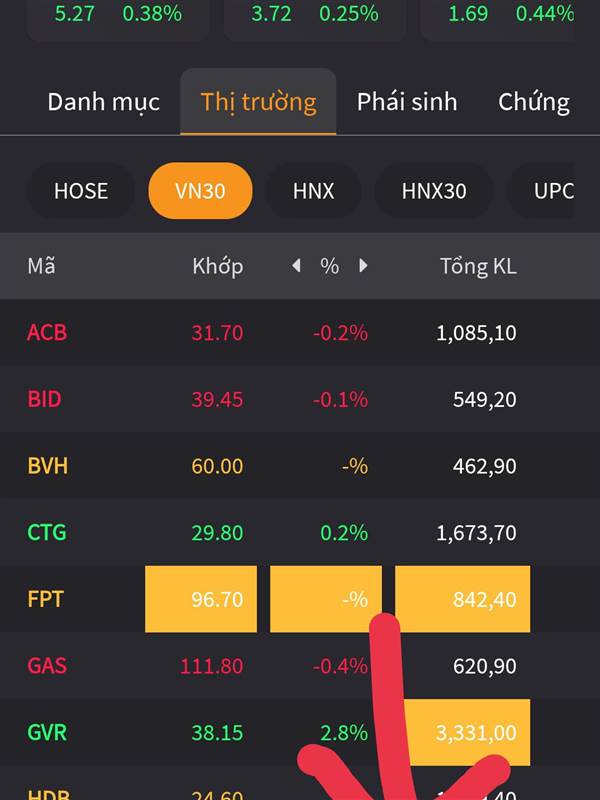Sort by the Mã column header
600x800 pixels.
coord(41,266)
